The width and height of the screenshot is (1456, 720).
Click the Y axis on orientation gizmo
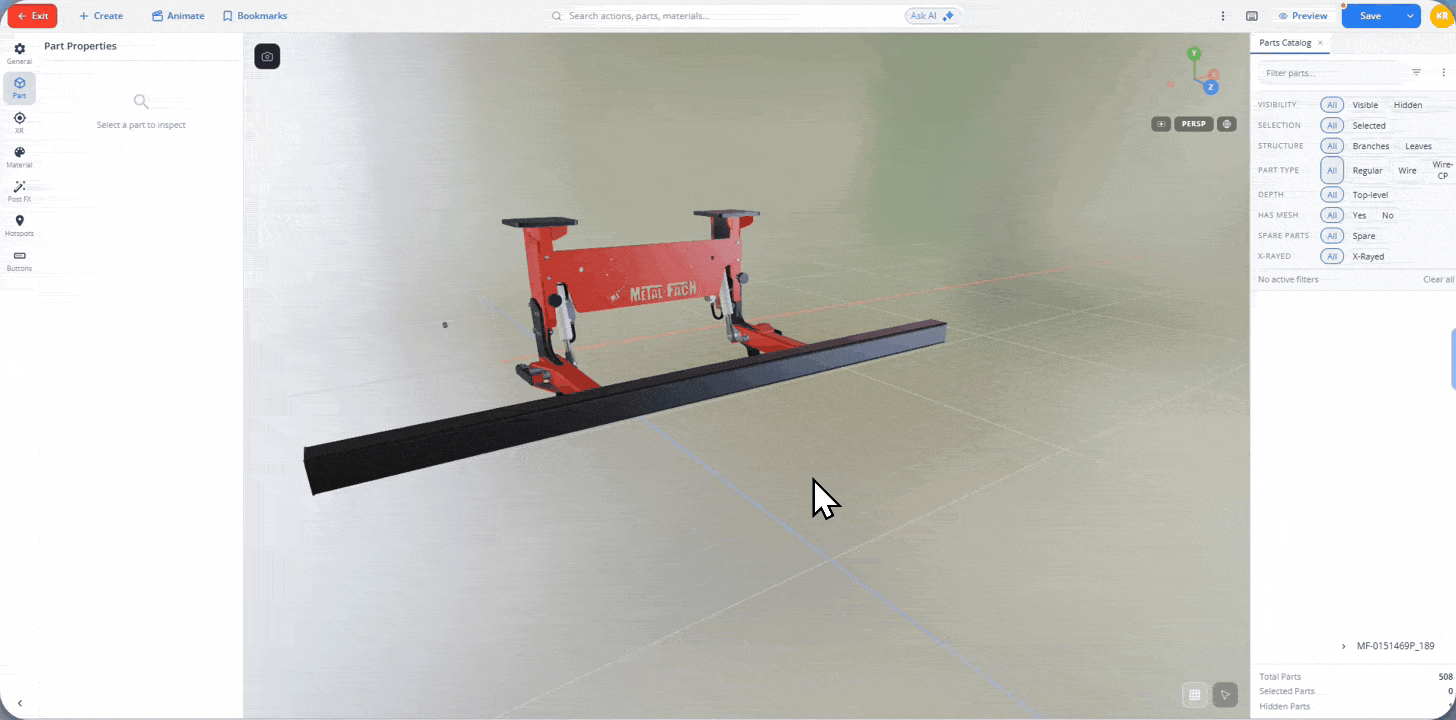coord(1193,53)
